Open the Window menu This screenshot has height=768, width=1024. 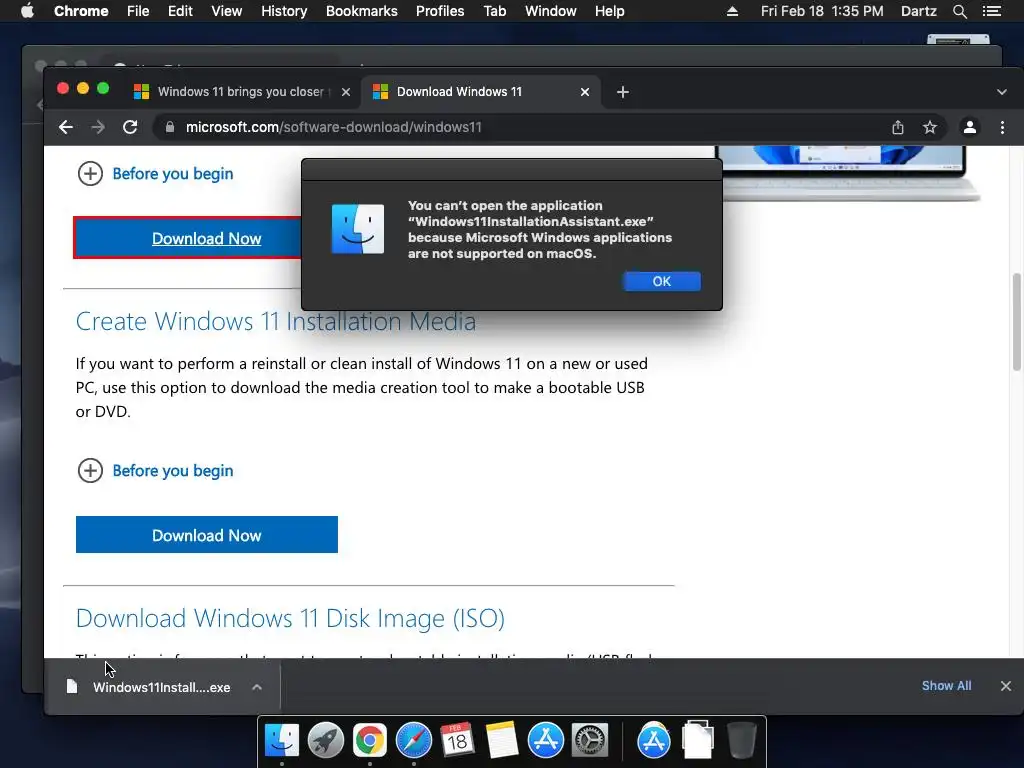click(x=551, y=11)
